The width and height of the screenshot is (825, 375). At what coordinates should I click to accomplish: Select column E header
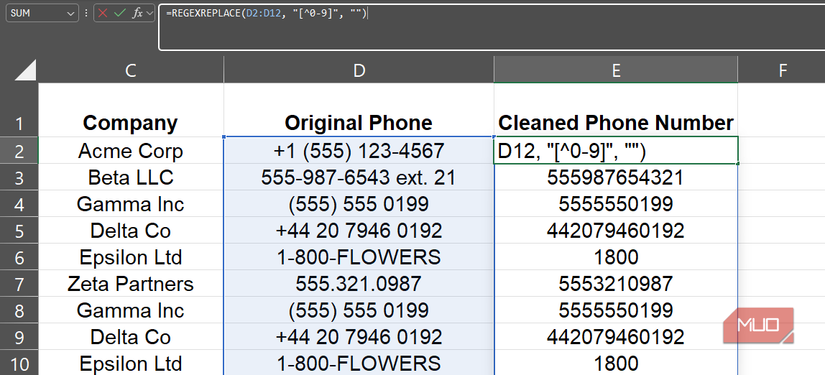(x=616, y=69)
